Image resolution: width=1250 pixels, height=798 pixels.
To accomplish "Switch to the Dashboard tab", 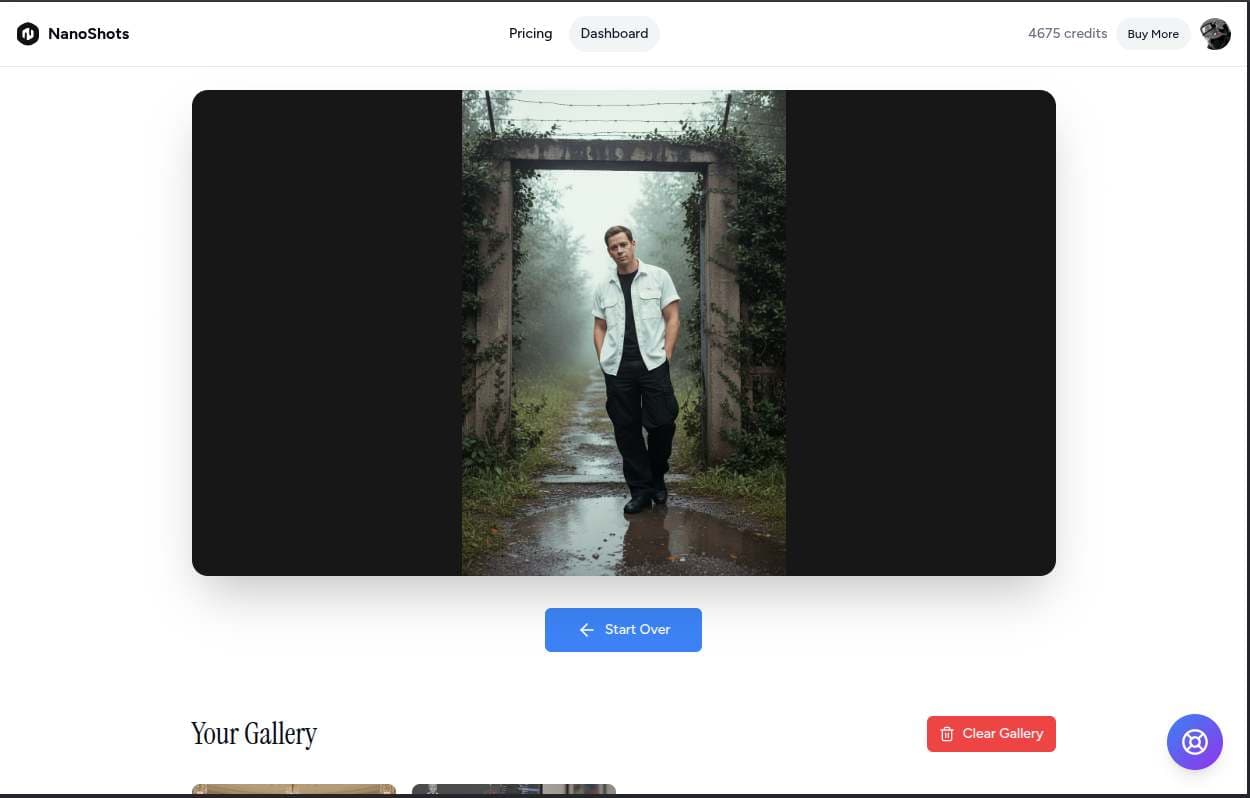I will [614, 33].
